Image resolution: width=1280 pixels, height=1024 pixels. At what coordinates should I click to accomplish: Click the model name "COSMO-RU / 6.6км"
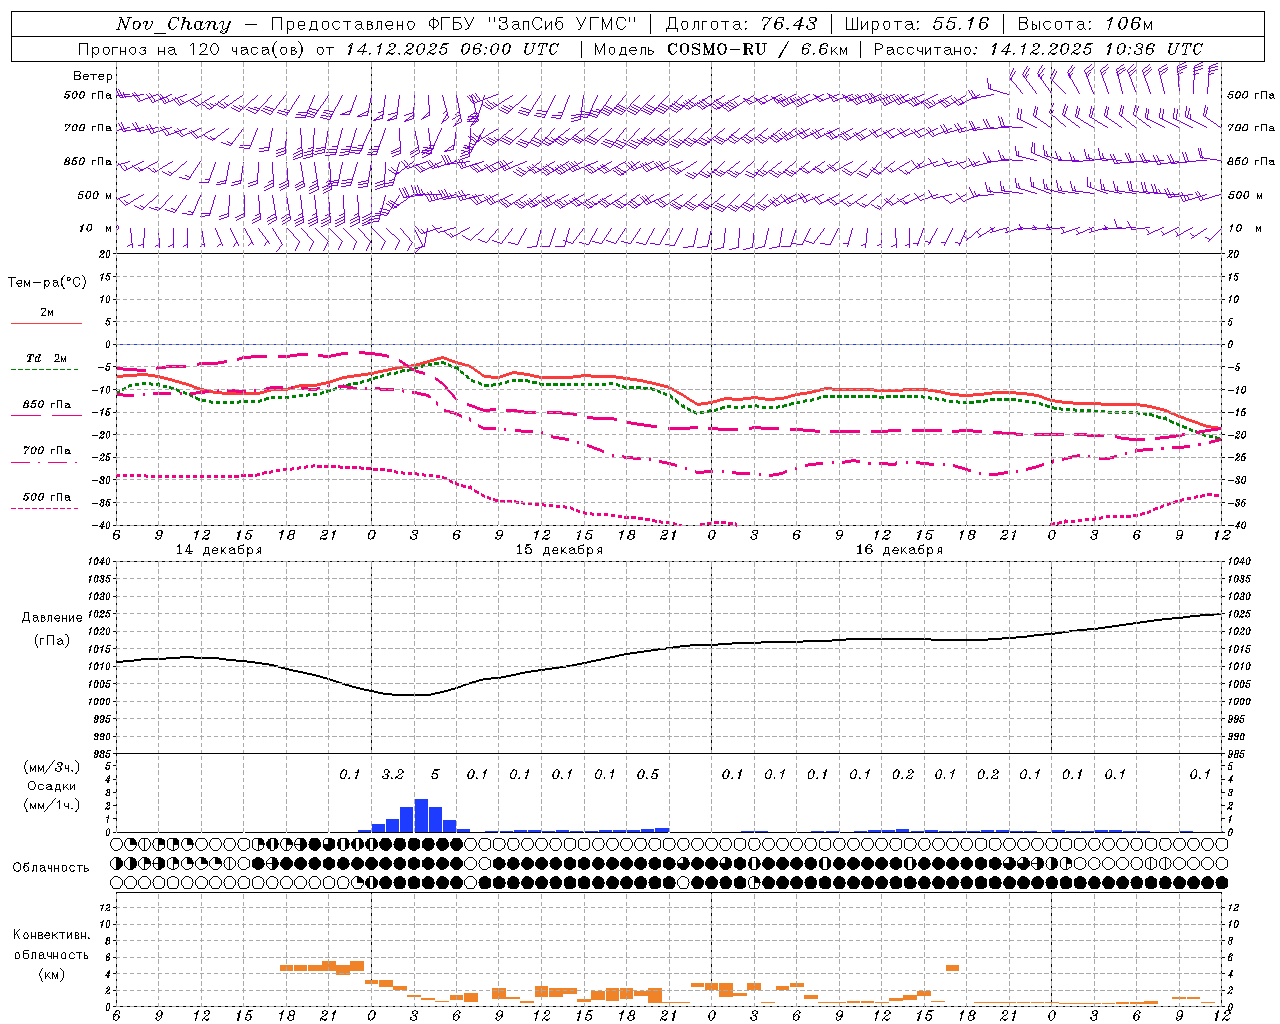point(757,49)
